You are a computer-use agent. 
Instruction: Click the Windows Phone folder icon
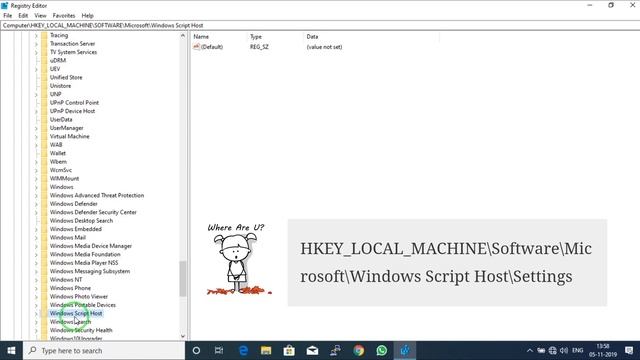tap(44, 288)
